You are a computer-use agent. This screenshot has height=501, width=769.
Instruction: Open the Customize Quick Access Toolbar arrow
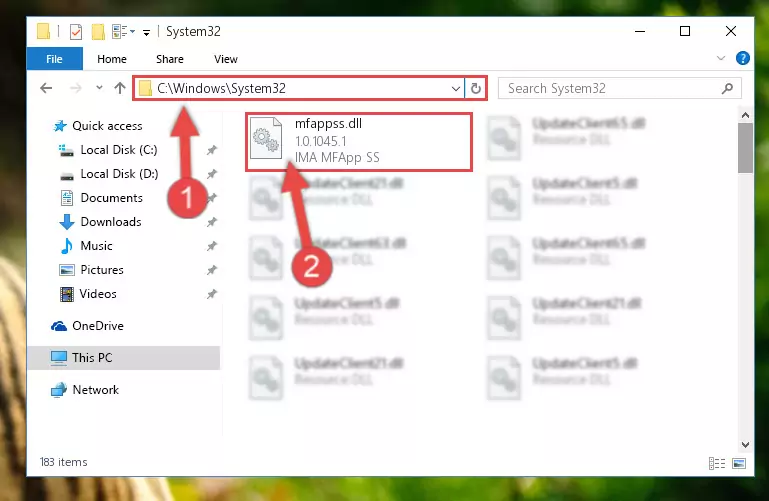146,33
